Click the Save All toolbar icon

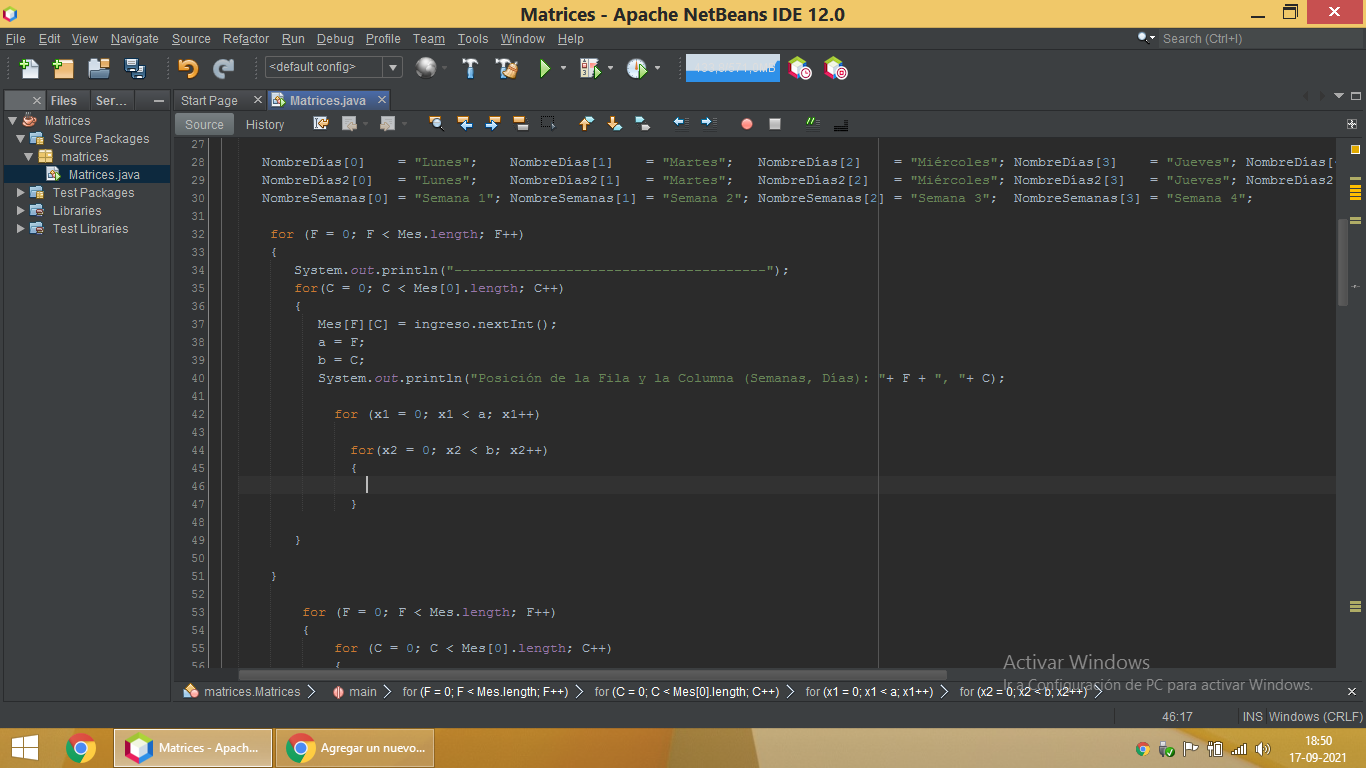pyautogui.click(x=134, y=68)
